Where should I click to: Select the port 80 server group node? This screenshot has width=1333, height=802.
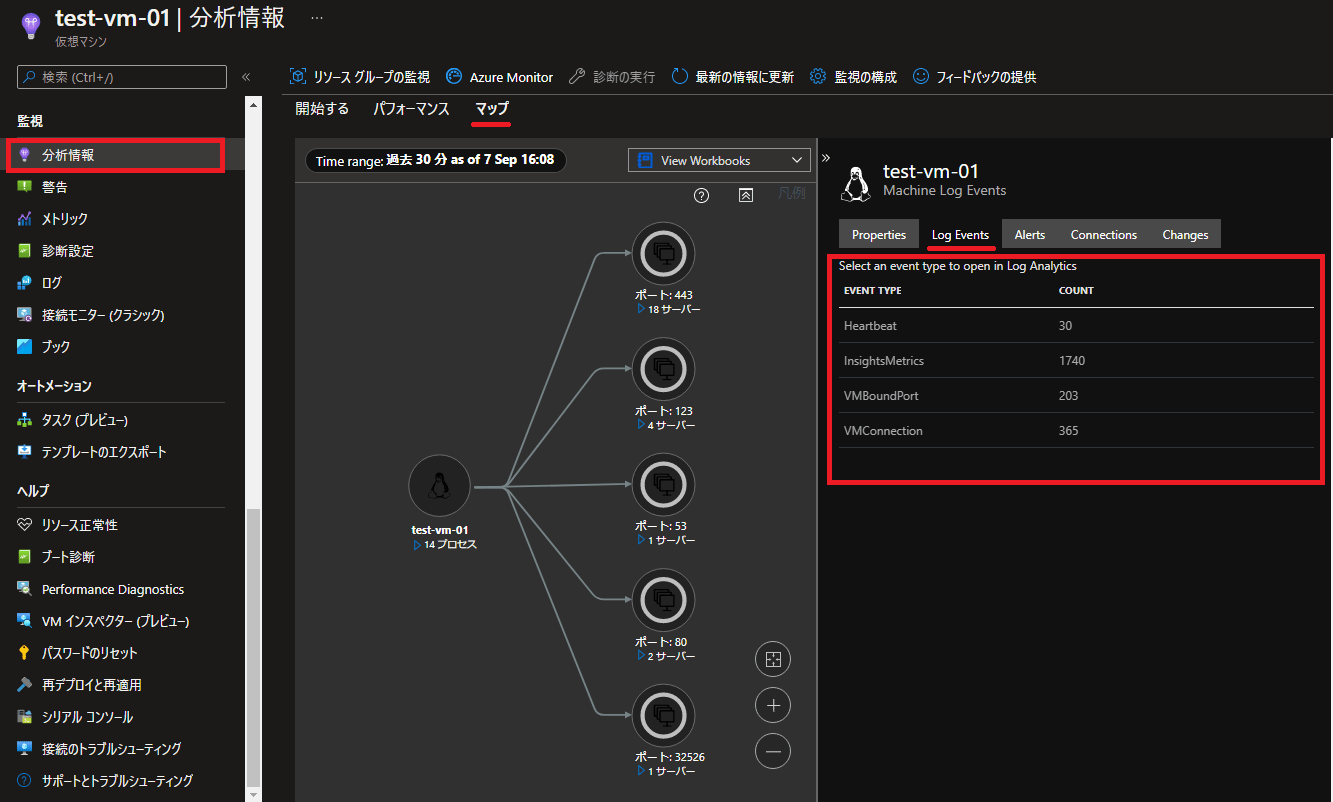click(x=663, y=600)
